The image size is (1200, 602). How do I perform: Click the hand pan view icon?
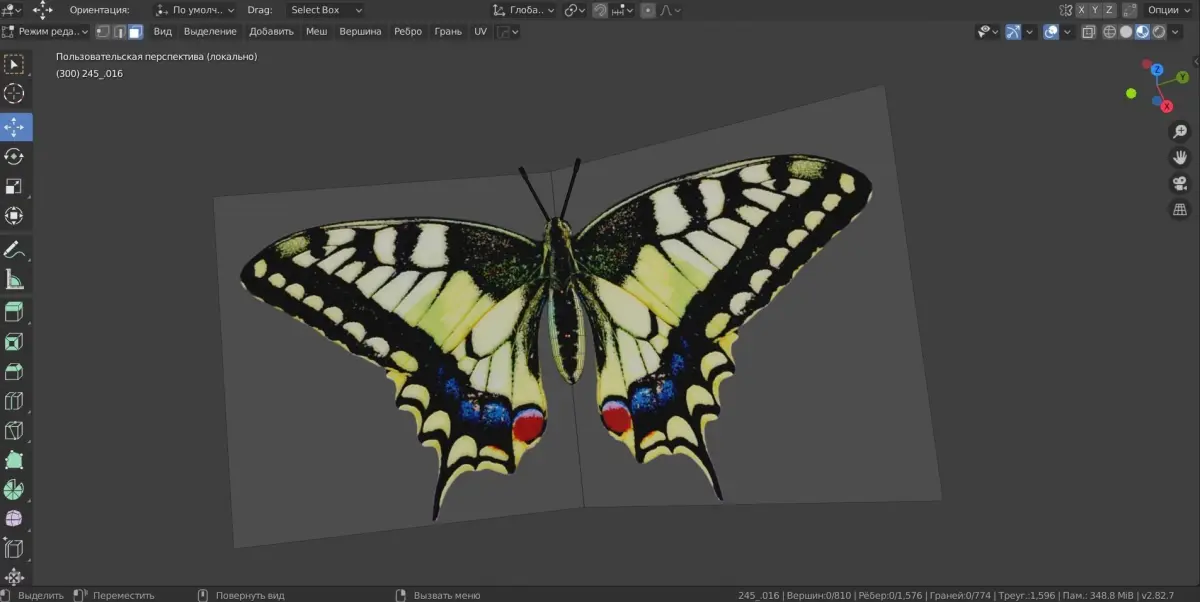point(1180,157)
